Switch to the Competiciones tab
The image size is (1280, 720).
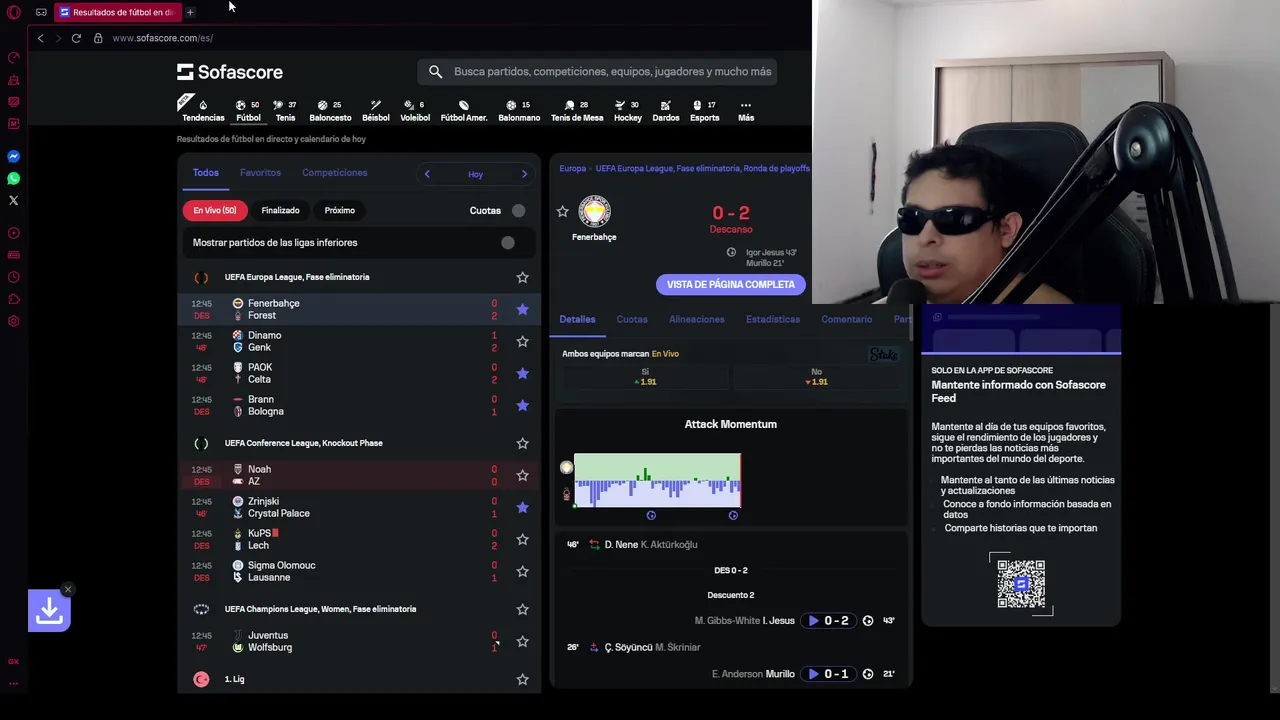335,173
